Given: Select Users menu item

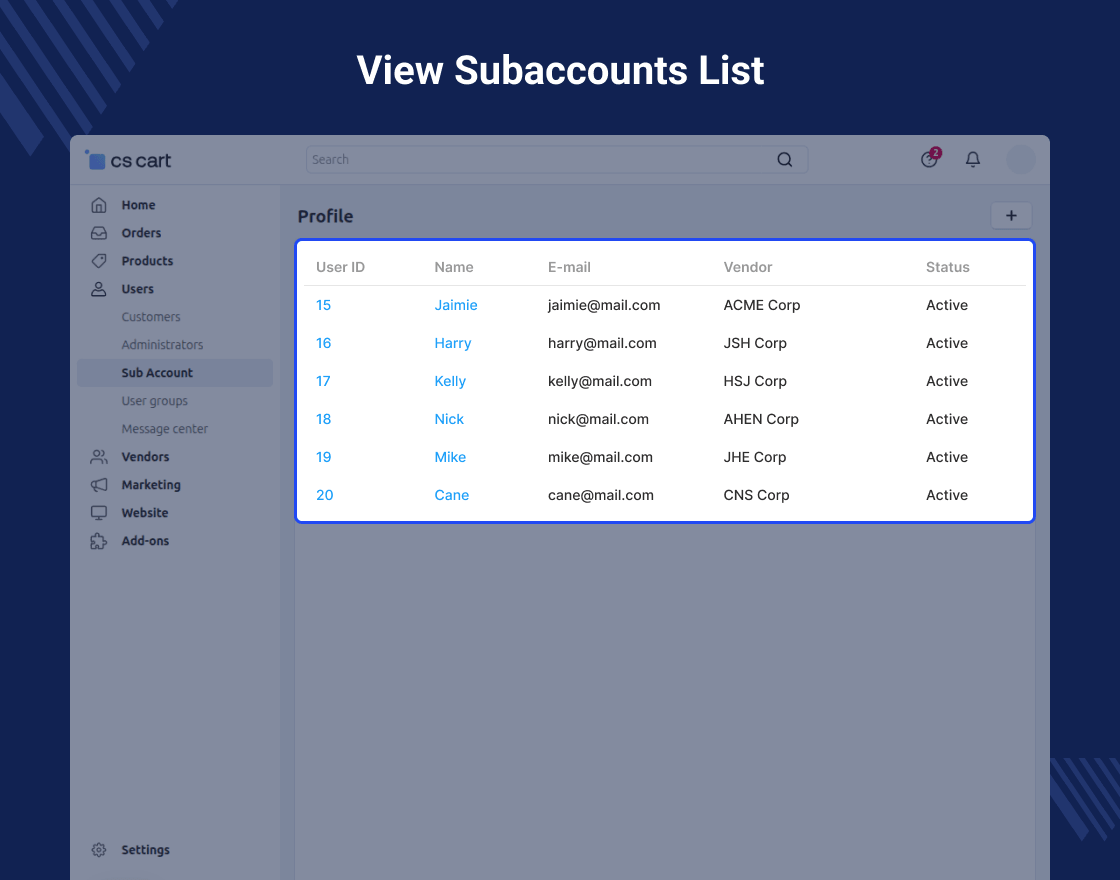Looking at the screenshot, I should pos(137,289).
